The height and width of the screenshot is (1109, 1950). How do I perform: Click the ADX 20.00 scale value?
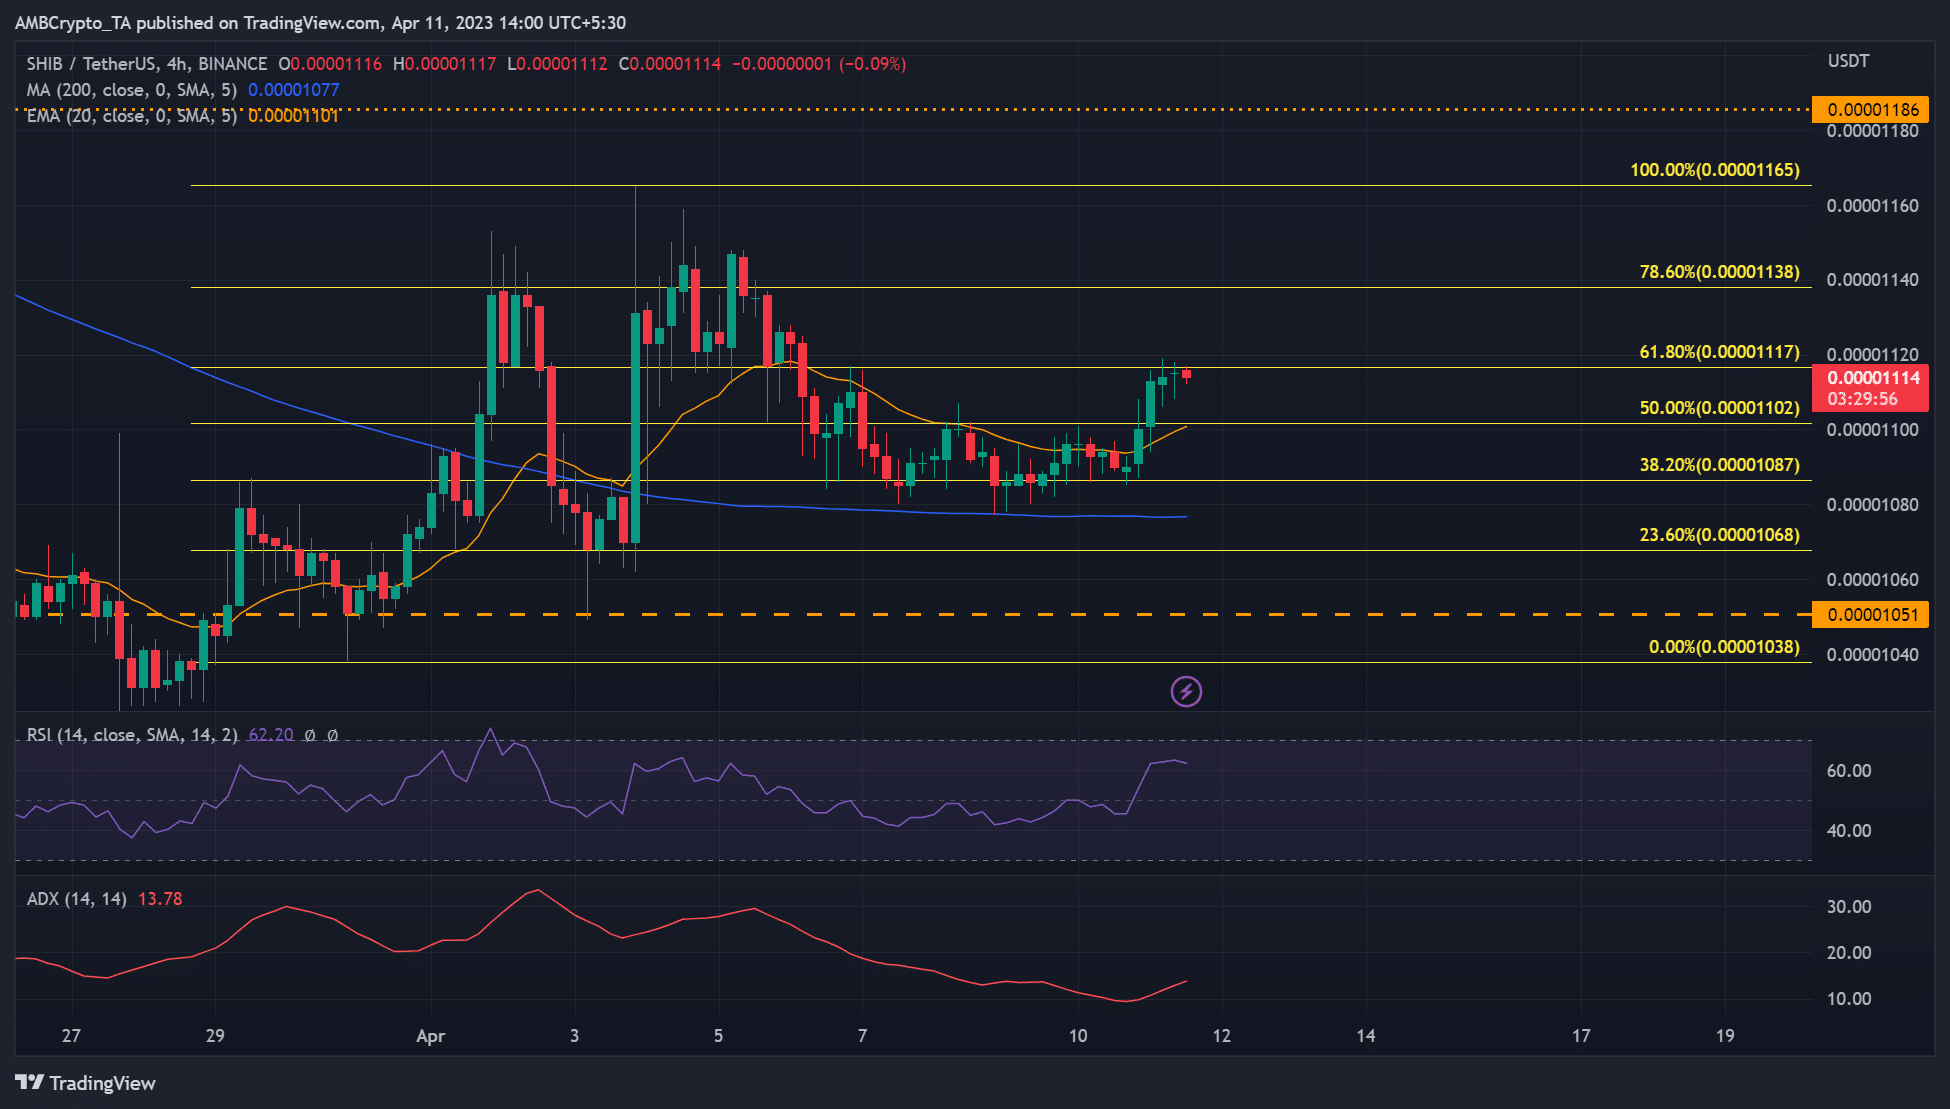pyautogui.click(x=1849, y=953)
